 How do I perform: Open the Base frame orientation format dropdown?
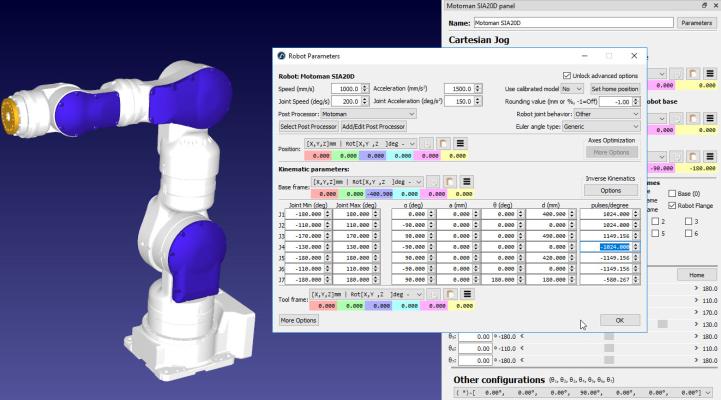367,182
